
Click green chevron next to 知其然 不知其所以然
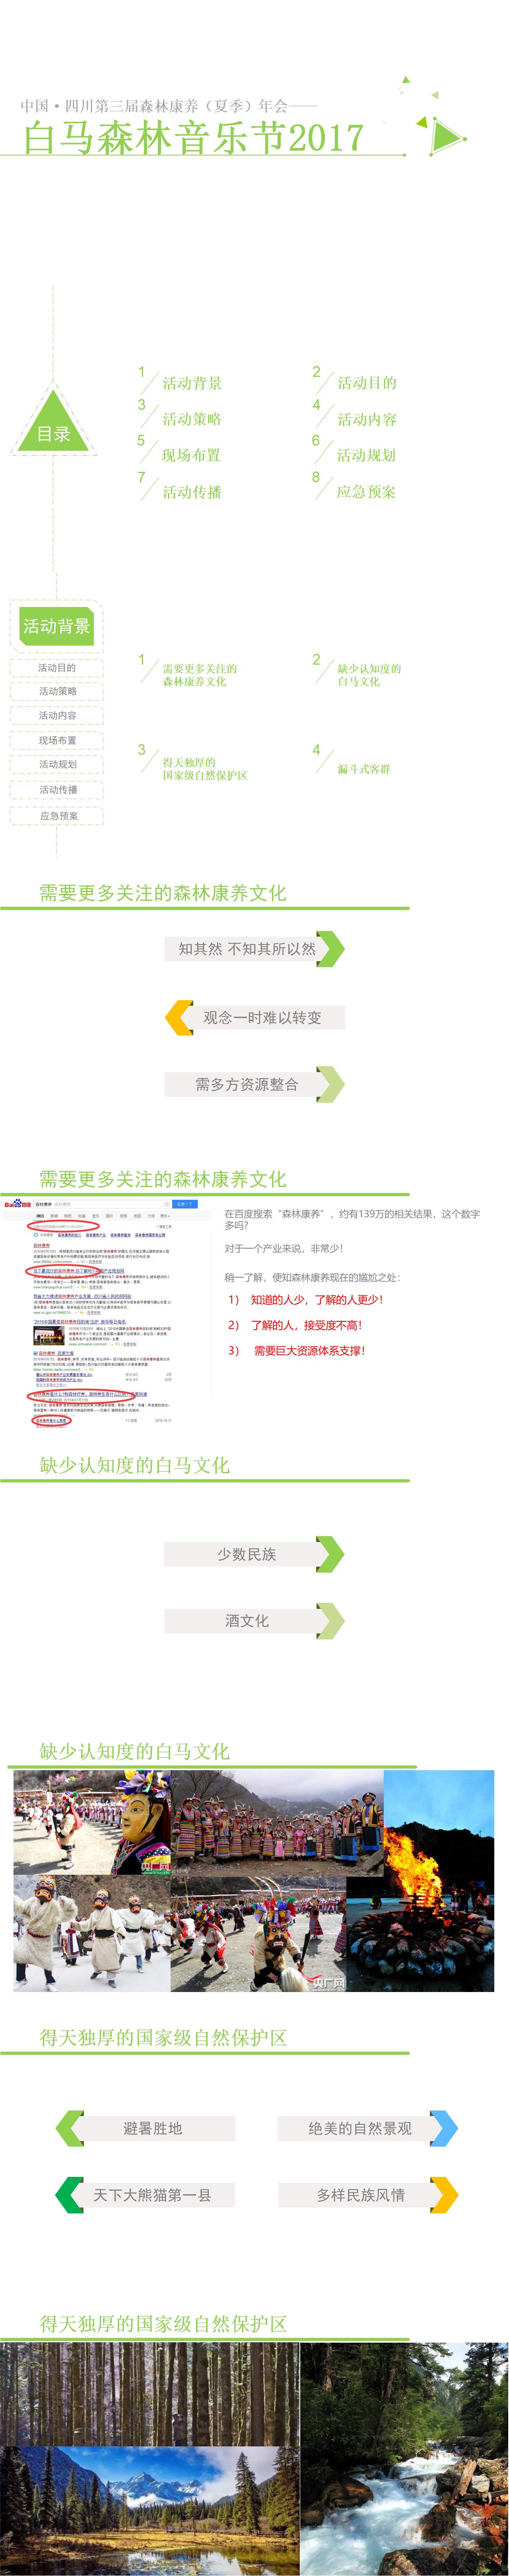point(330,948)
